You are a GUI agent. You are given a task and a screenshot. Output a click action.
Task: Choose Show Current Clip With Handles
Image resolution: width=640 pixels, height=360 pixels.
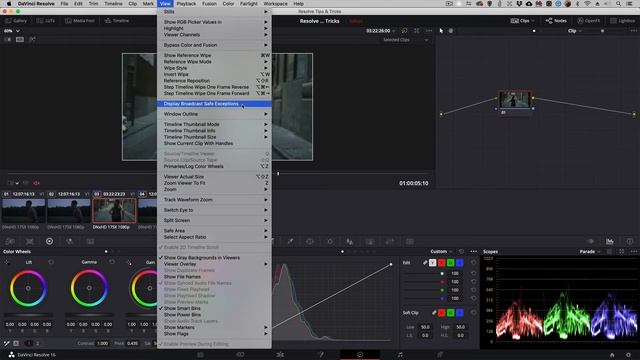(x=214, y=144)
